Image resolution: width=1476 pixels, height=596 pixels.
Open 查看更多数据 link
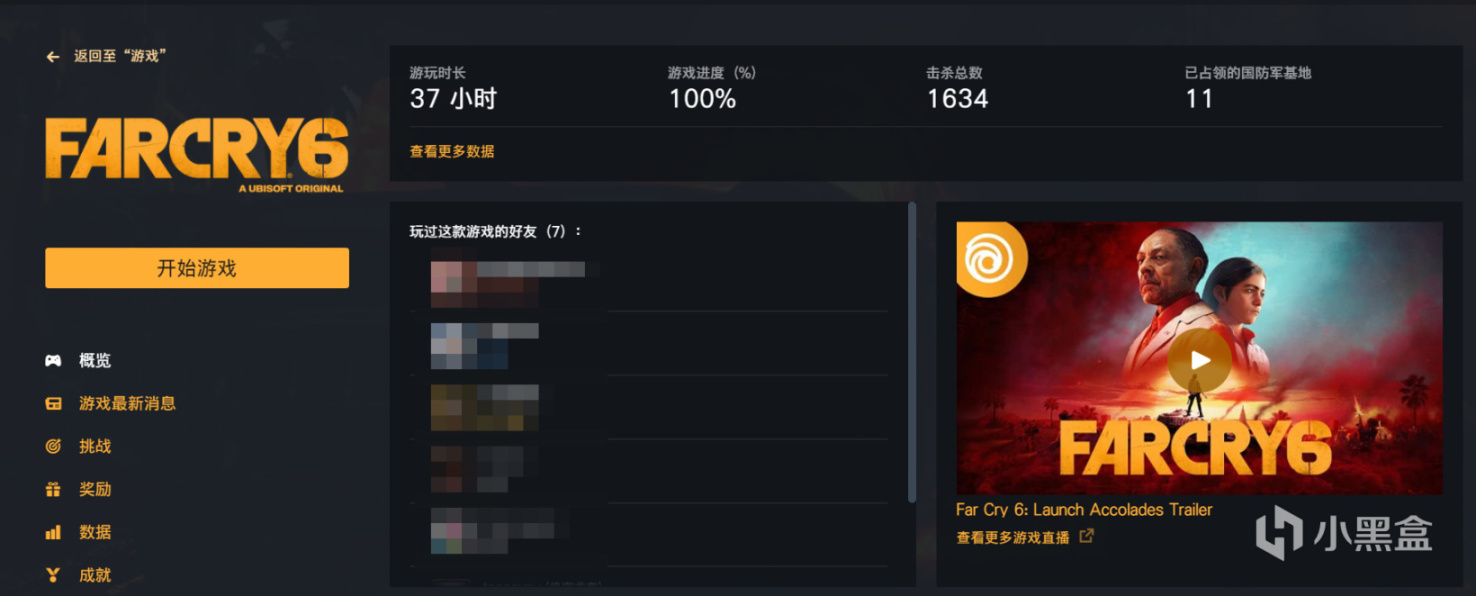pyautogui.click(x=452, y=152)
